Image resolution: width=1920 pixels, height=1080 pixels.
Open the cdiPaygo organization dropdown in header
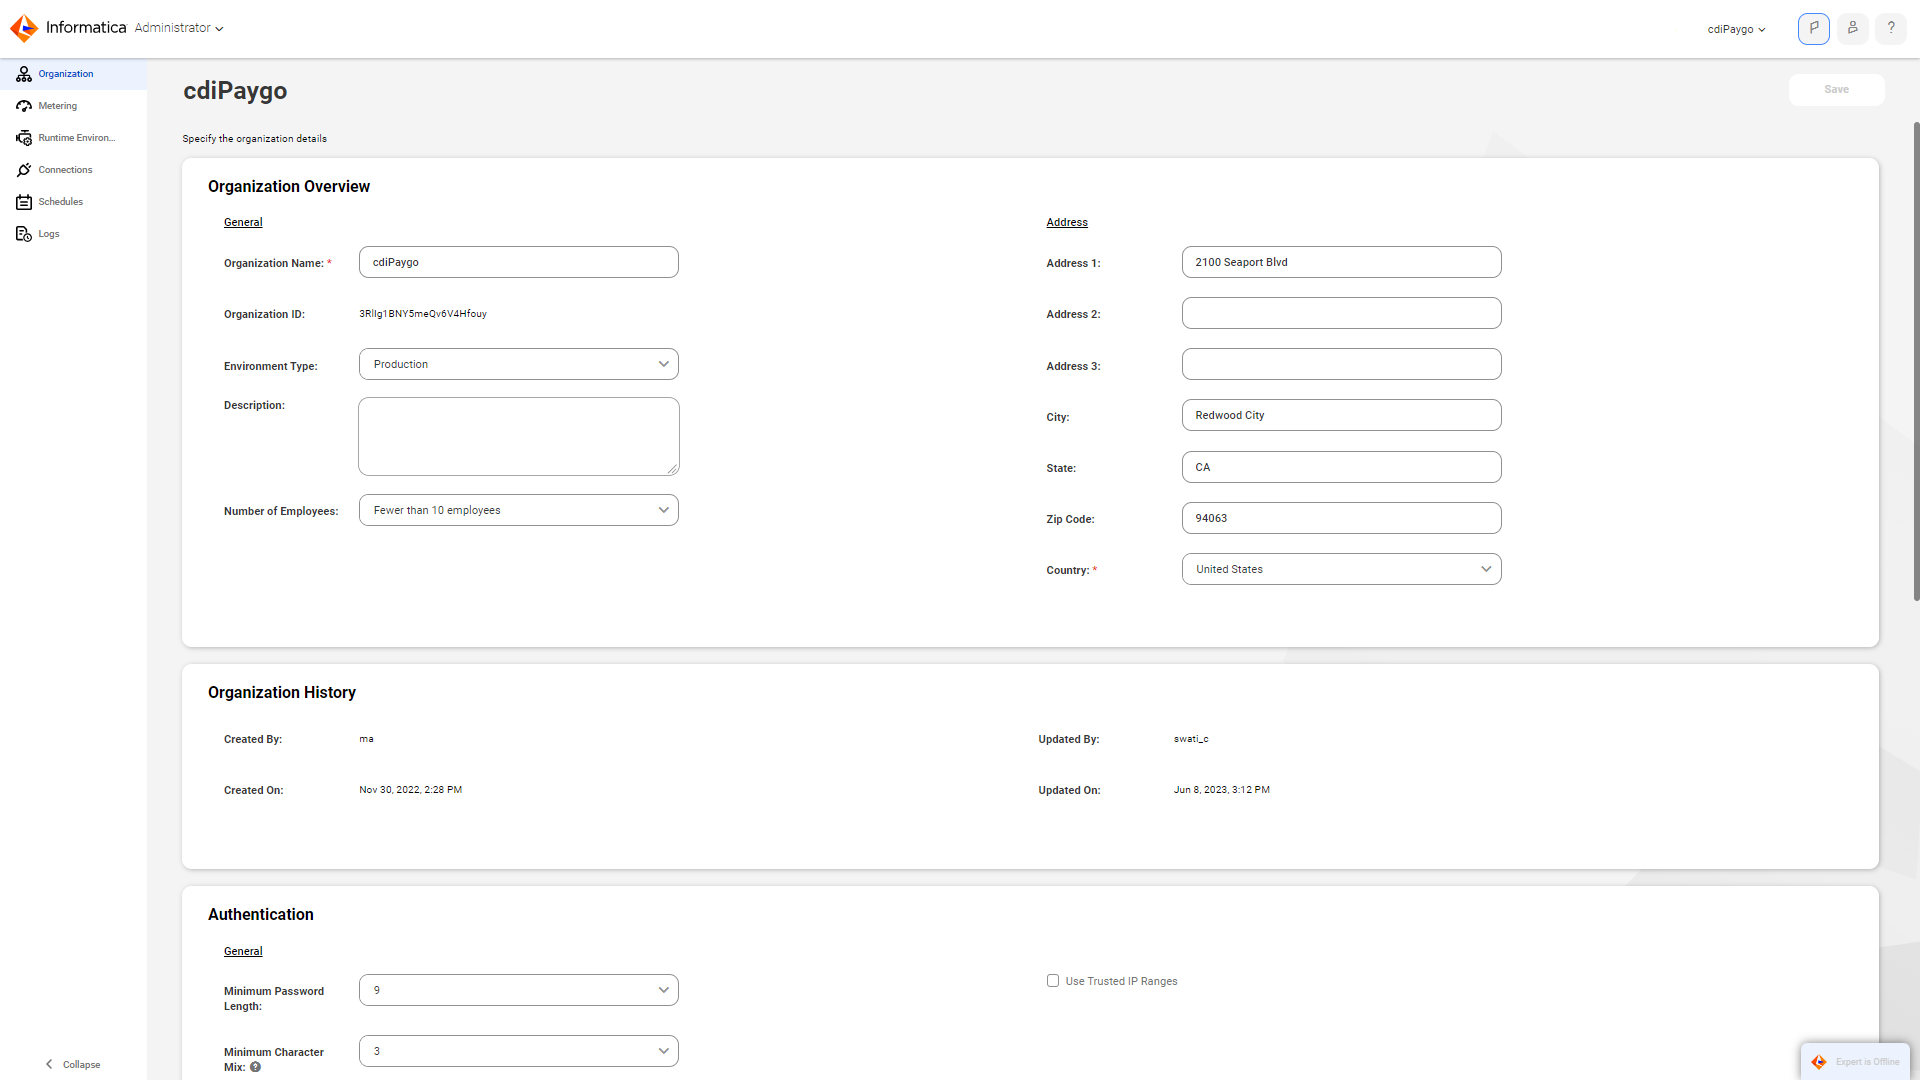(1737, 29)
